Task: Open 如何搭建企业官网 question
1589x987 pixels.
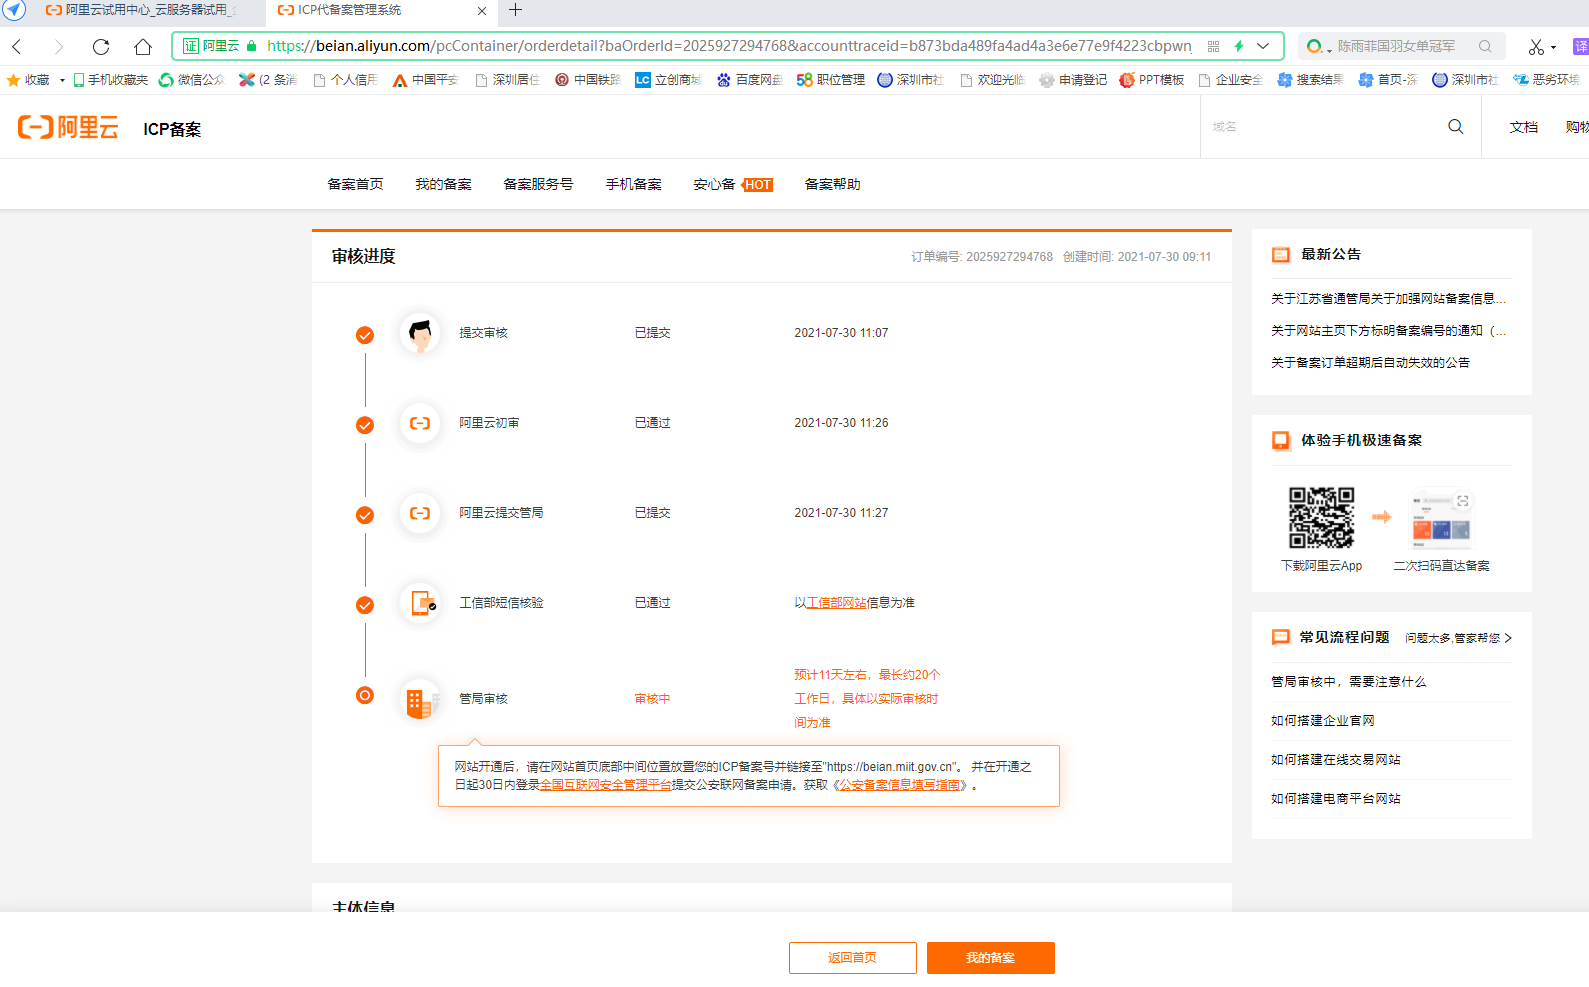Action: click(x=1322, y=721)
